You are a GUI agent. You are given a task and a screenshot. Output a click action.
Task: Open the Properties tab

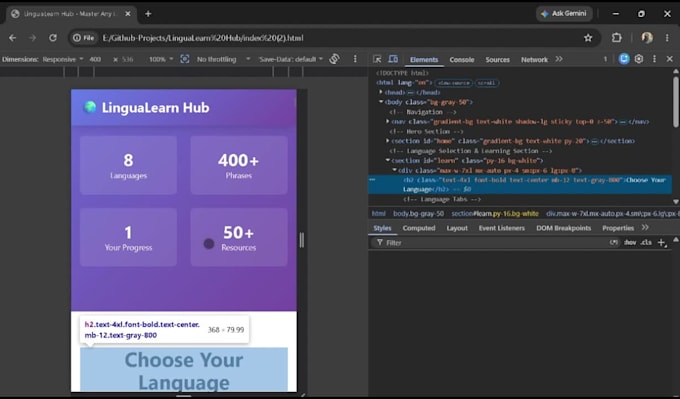coord(618,228)
